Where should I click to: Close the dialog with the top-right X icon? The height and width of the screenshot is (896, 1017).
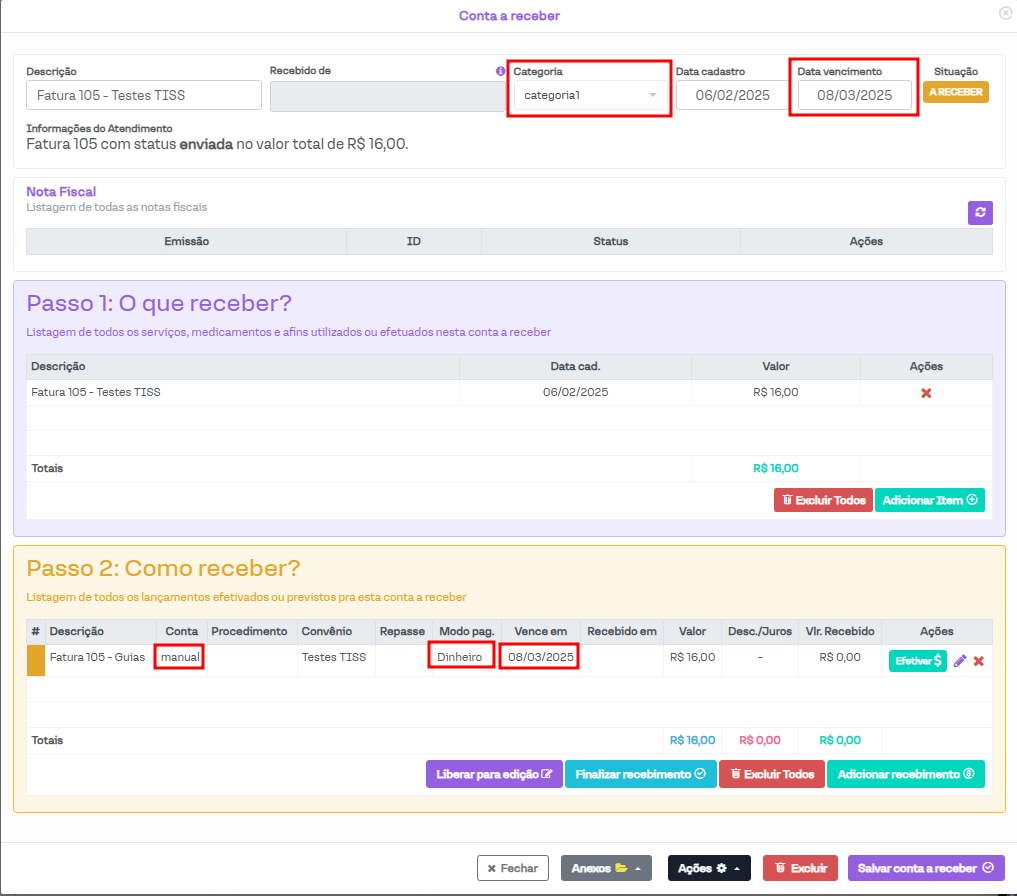point(1005,13)
